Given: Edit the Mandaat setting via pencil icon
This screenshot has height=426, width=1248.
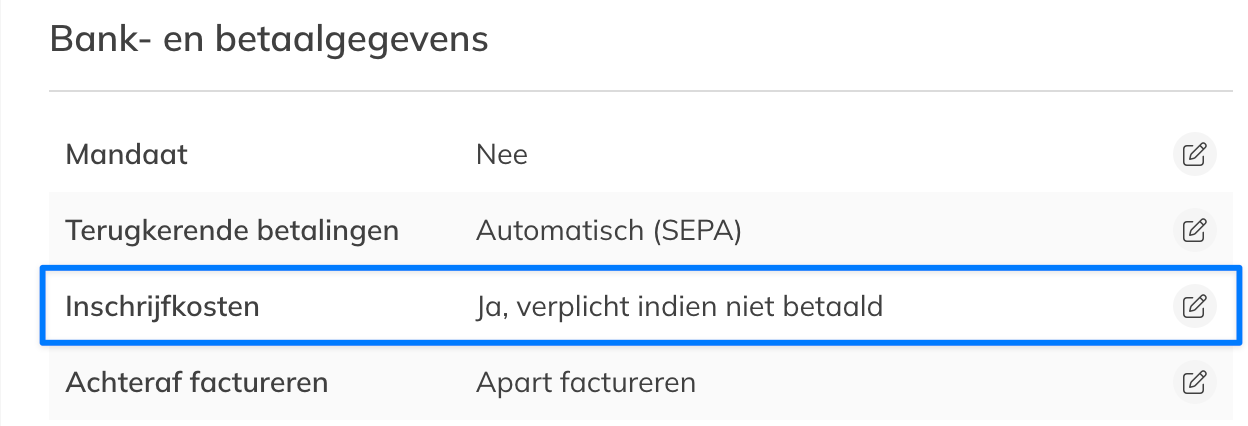Looking at the screenshot, I should (x=1193, y=155).
